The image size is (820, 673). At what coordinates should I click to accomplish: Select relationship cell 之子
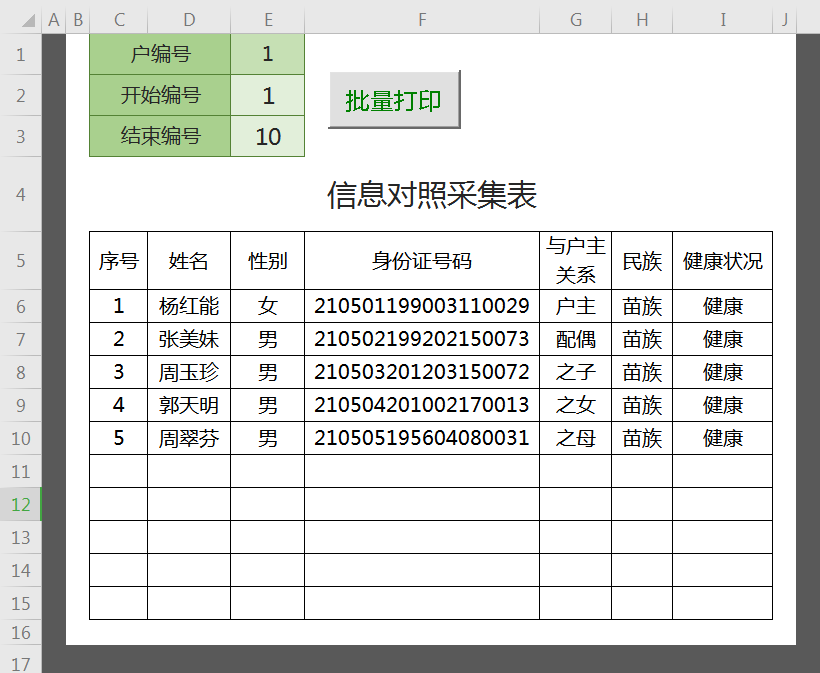tap(576, 372)
